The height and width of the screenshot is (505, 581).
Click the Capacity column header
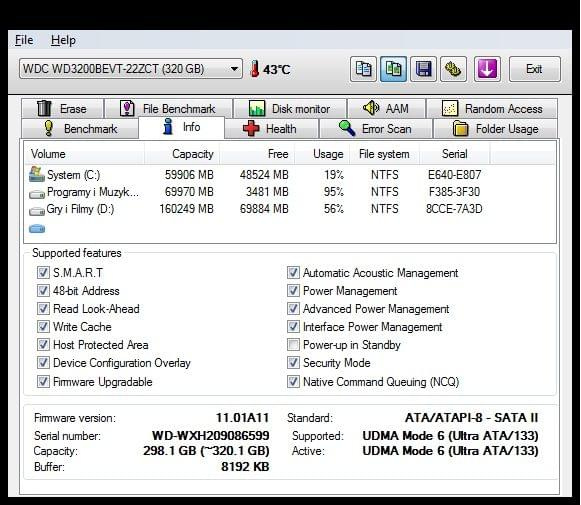pos(182,154)
